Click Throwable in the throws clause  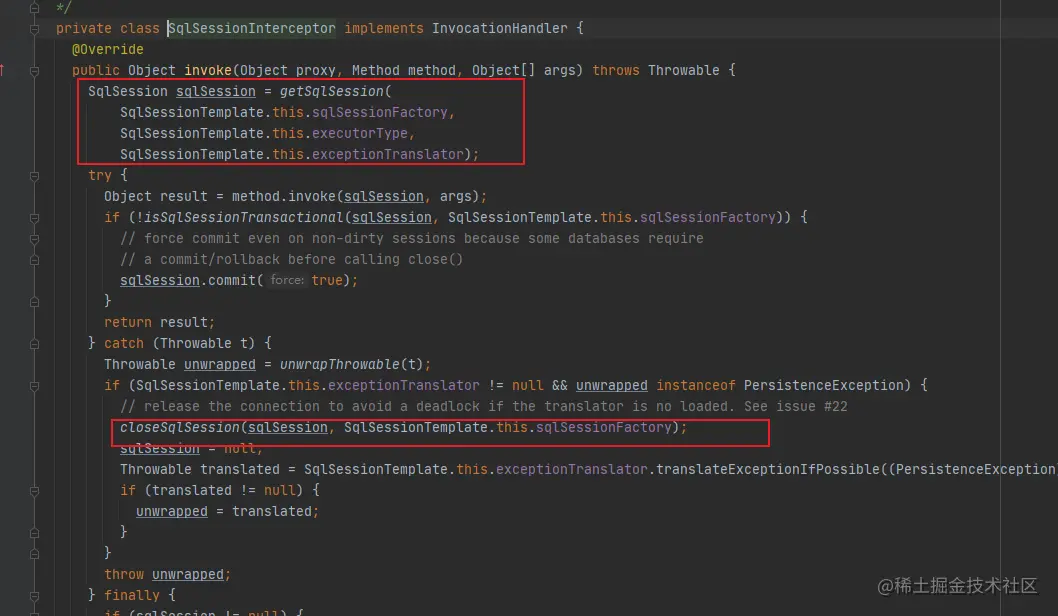[x=684, y=70]
